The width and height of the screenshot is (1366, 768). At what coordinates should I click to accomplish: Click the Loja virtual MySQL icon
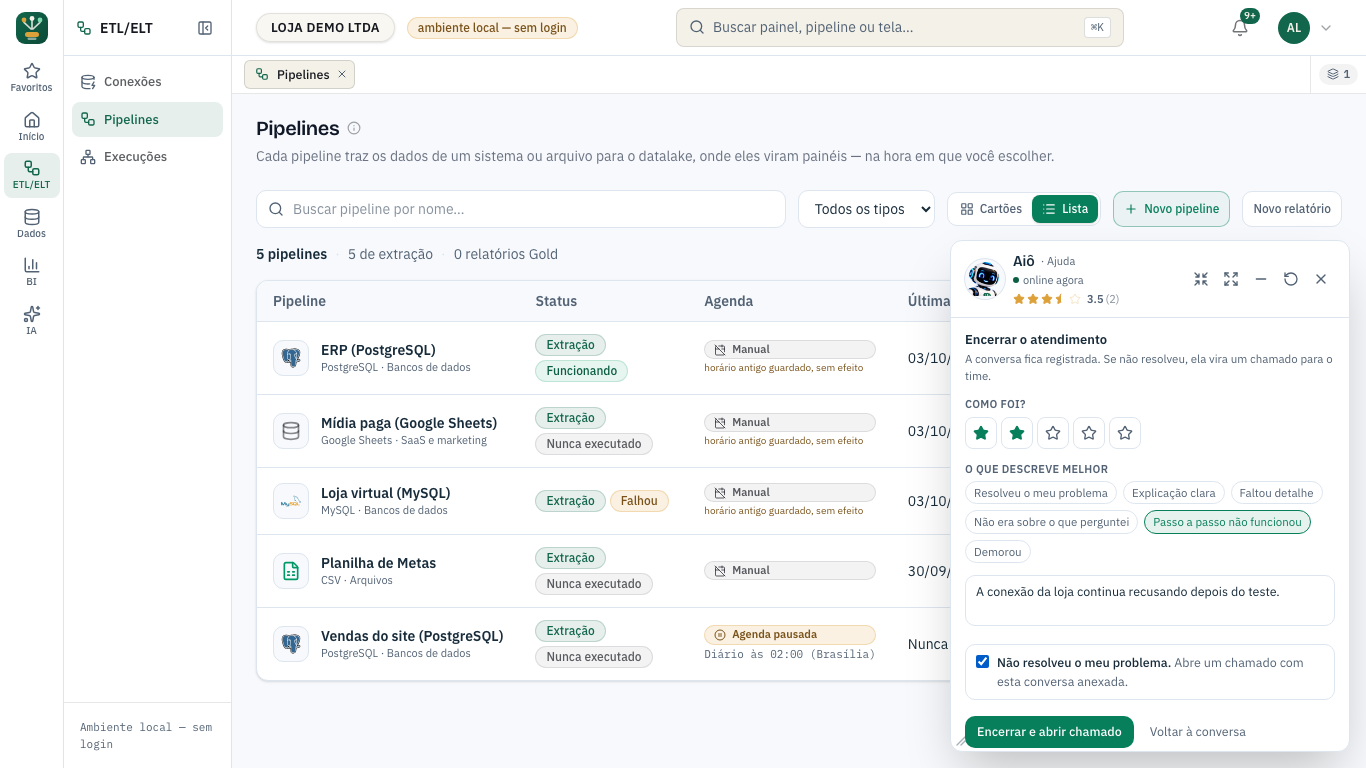coord(291,501)
